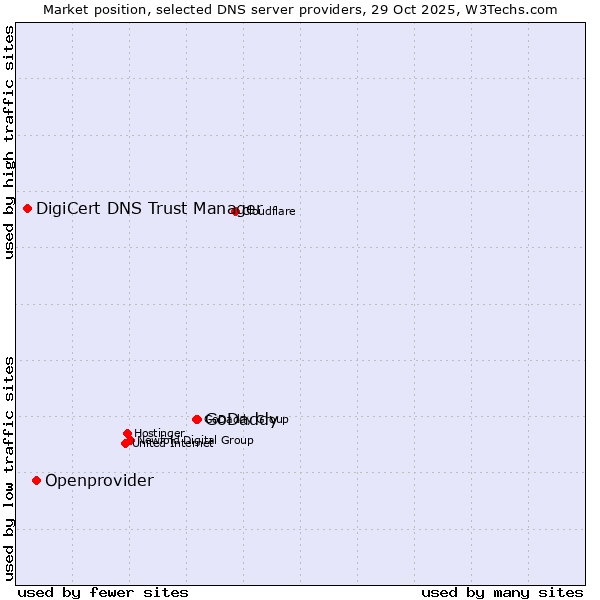This screenshot has width=600, height=600.
Task: Click the 'used by many sites' axis label
Action: click(x=502, y=592)
